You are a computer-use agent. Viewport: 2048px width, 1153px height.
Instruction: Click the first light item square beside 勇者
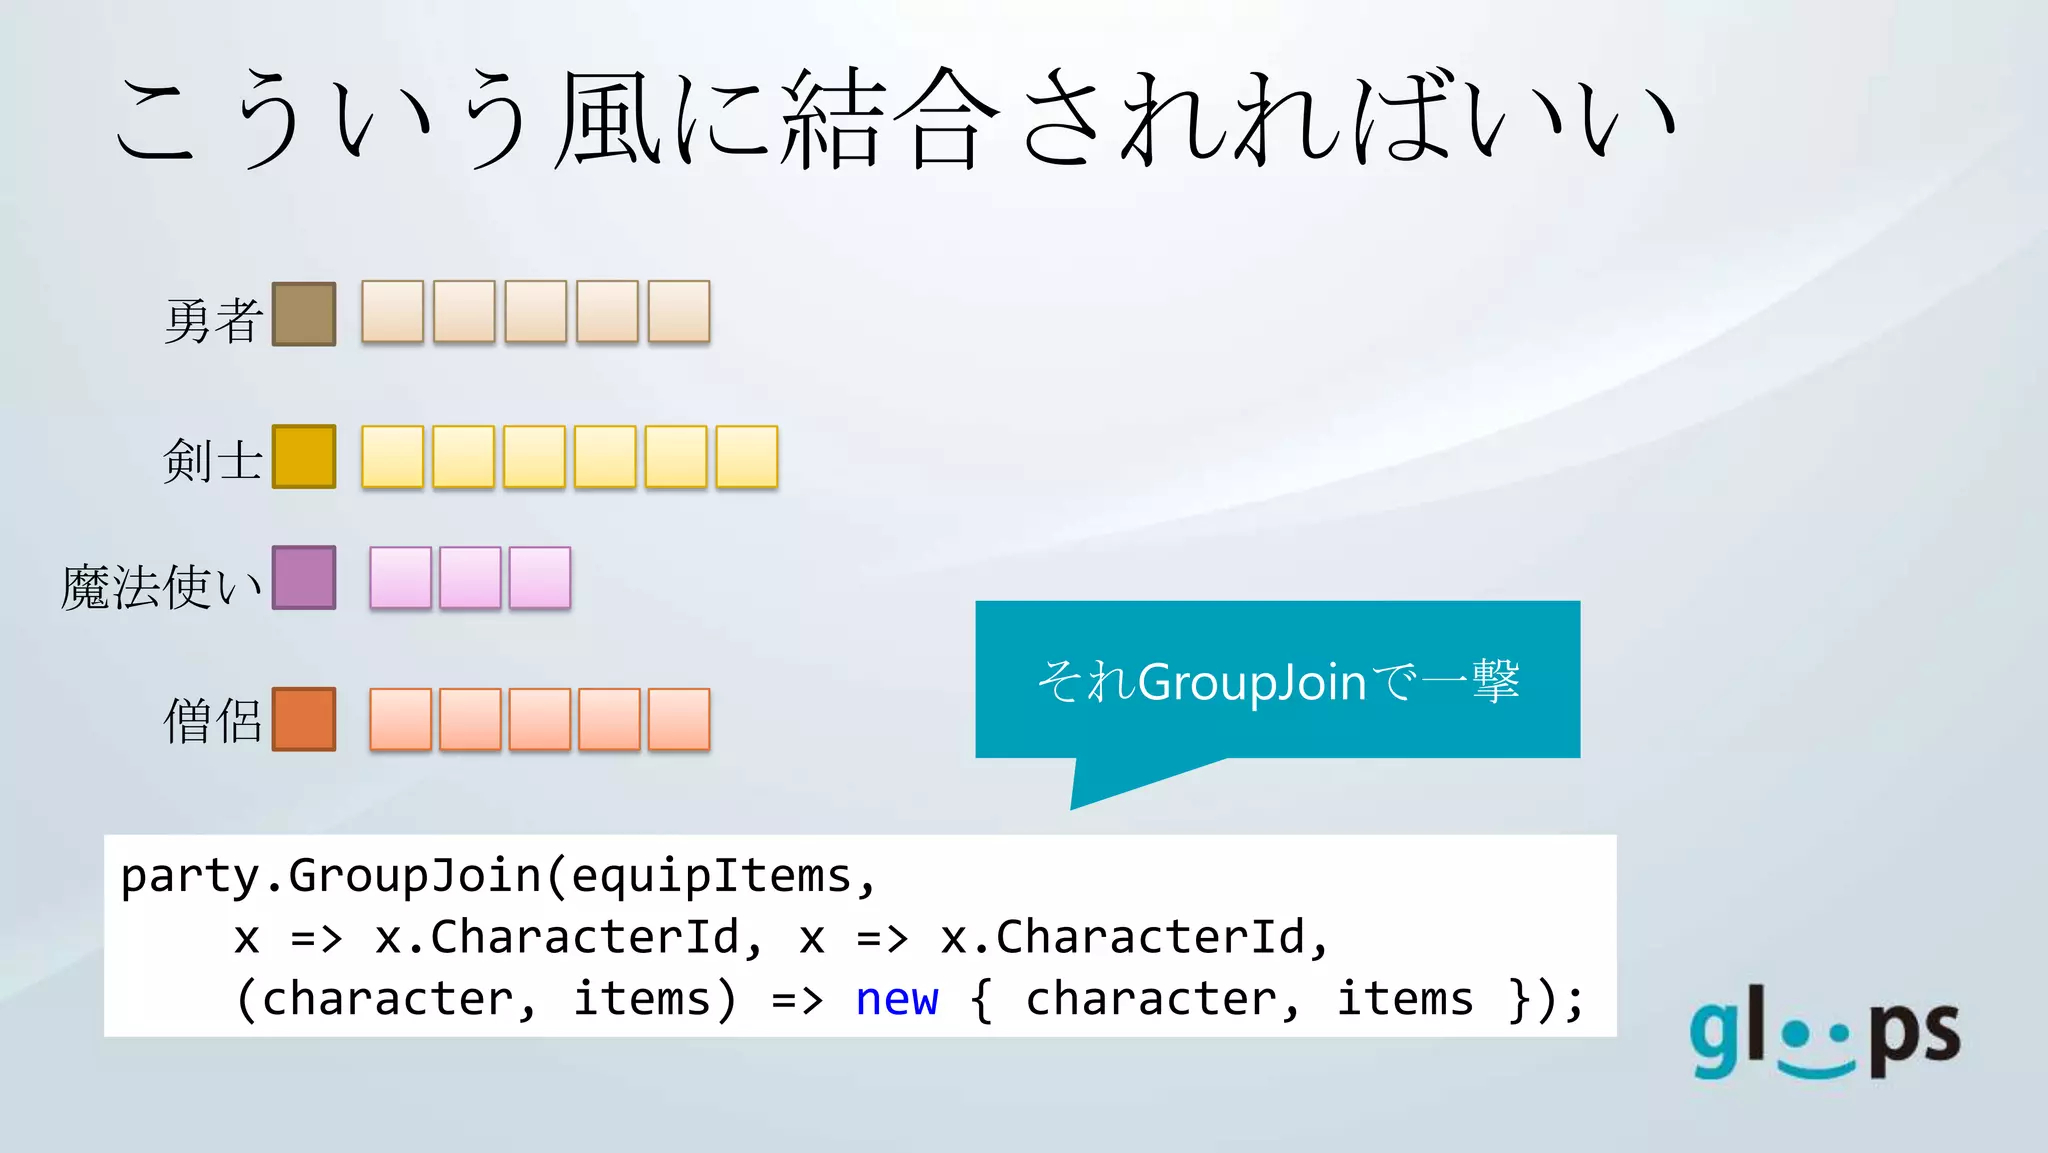(392, 312)
